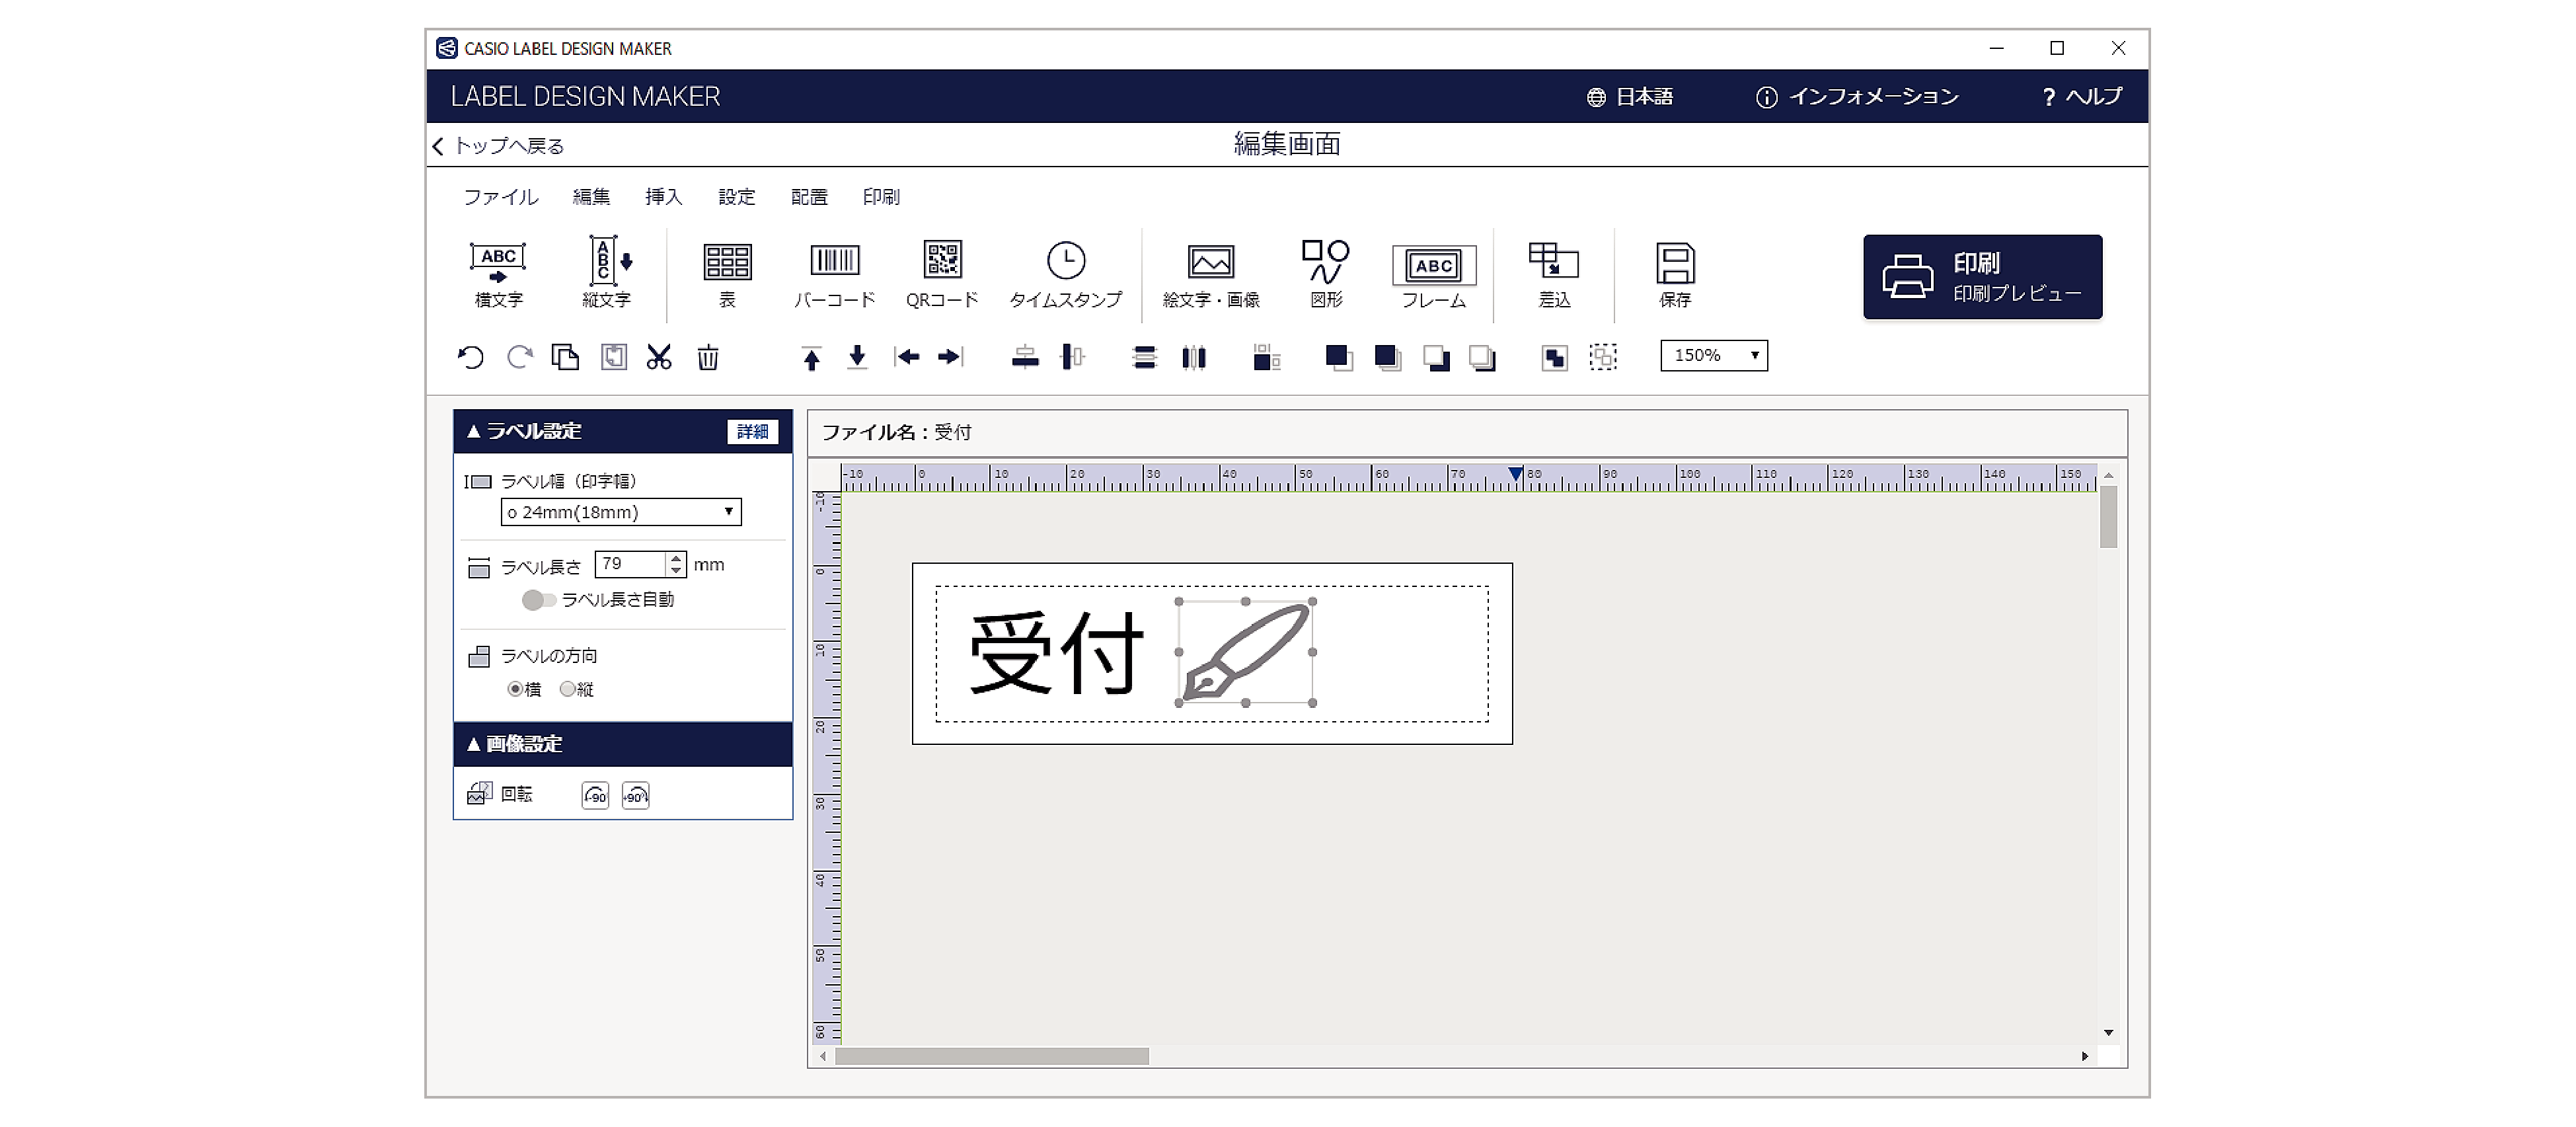Open 絵文字・画像 picture insert tool
Image resolution: width=2576 pixels, height=1127 pixels.
coord(1210,274)
